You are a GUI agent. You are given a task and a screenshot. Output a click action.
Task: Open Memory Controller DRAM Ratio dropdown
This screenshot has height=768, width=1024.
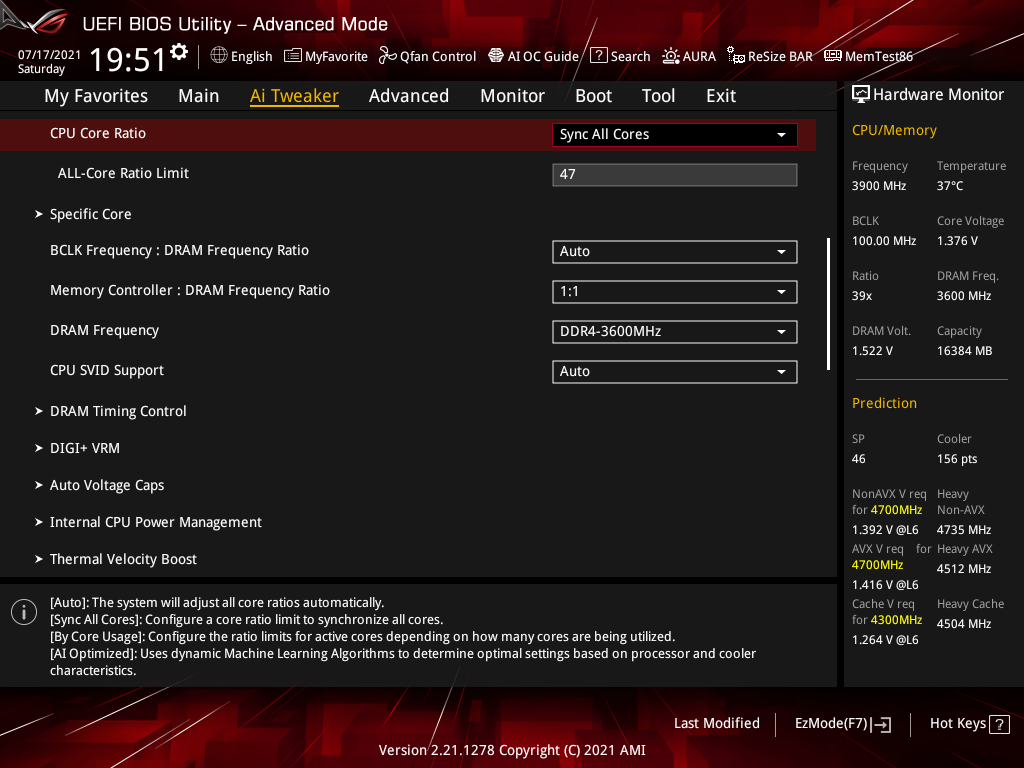click(x=675, y=291)
